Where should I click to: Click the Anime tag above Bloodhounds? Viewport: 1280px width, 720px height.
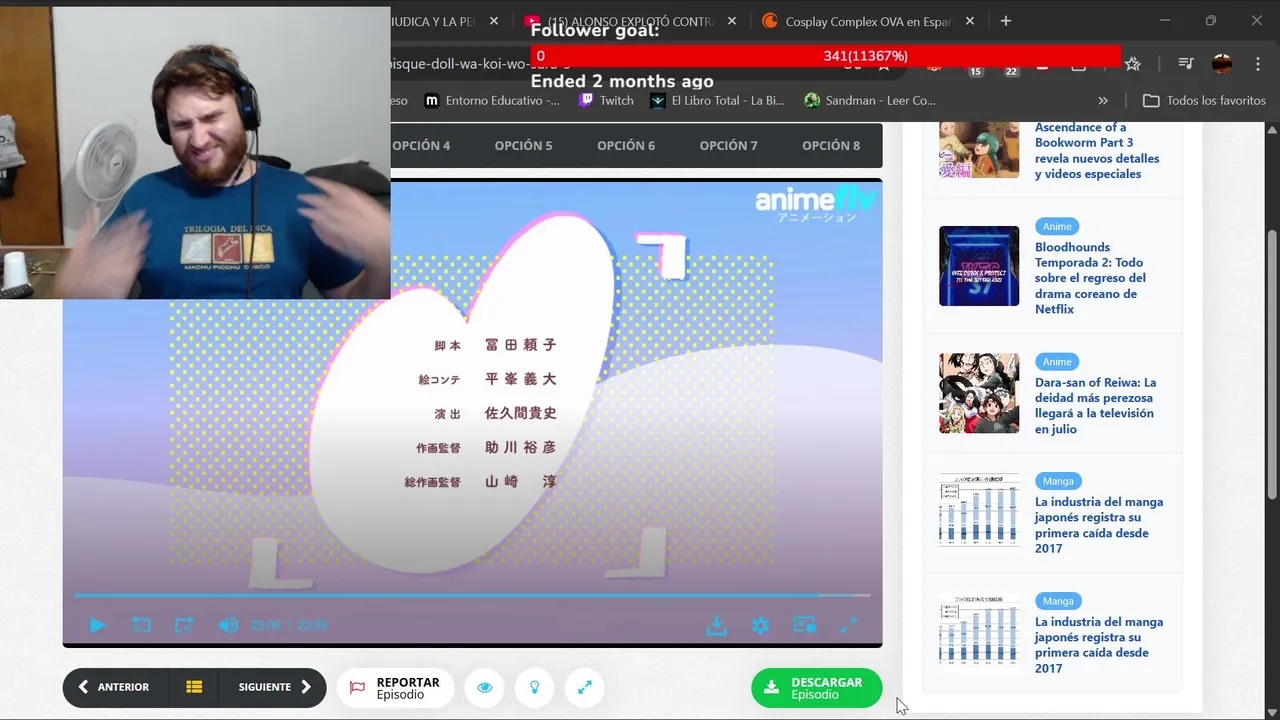click(x=1057, y=226)
